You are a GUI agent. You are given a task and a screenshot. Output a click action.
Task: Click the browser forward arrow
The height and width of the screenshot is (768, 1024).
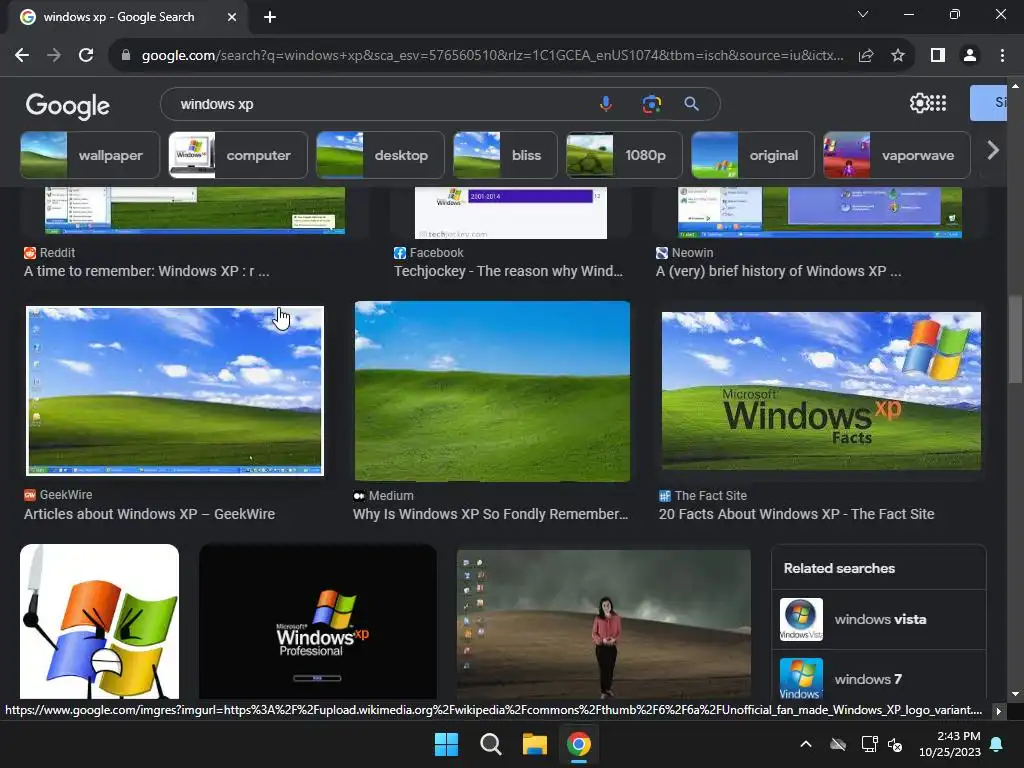pyautogui.click(x=54, y=56)
